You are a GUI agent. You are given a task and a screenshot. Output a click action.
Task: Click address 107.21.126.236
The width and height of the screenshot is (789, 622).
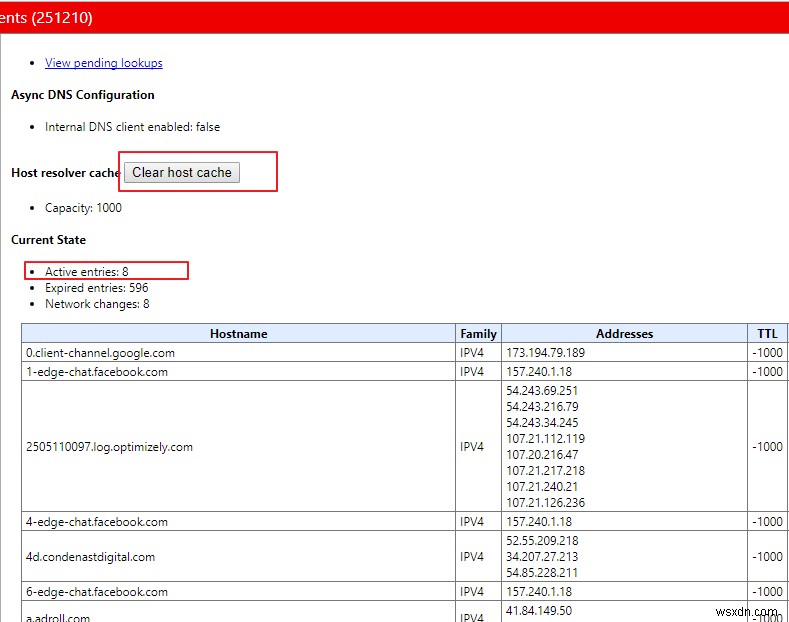tap(545, 503)
